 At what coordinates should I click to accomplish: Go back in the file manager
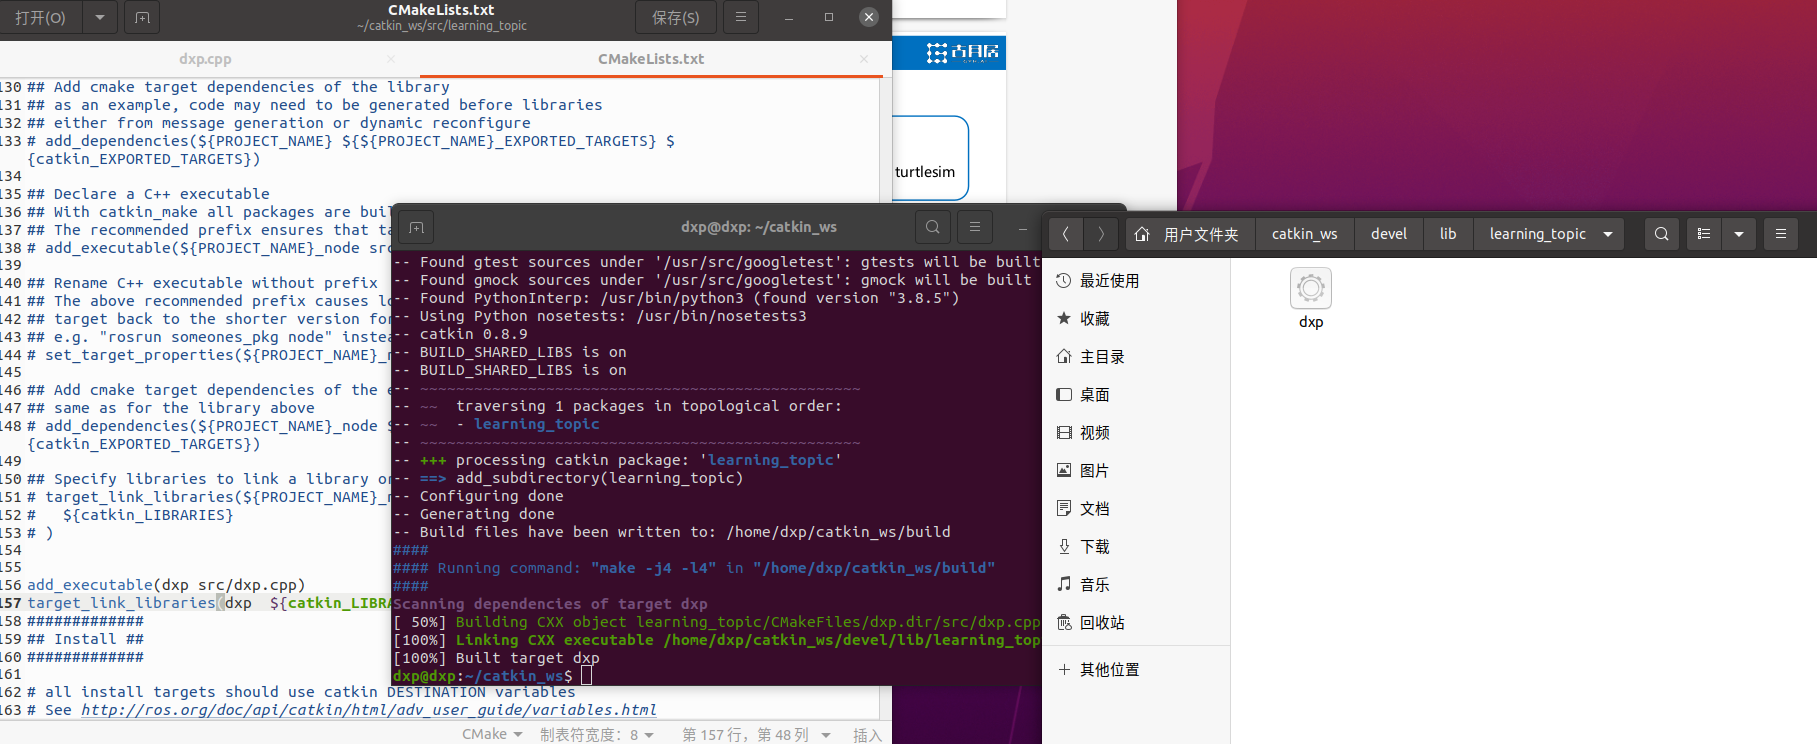[1066, 234]
